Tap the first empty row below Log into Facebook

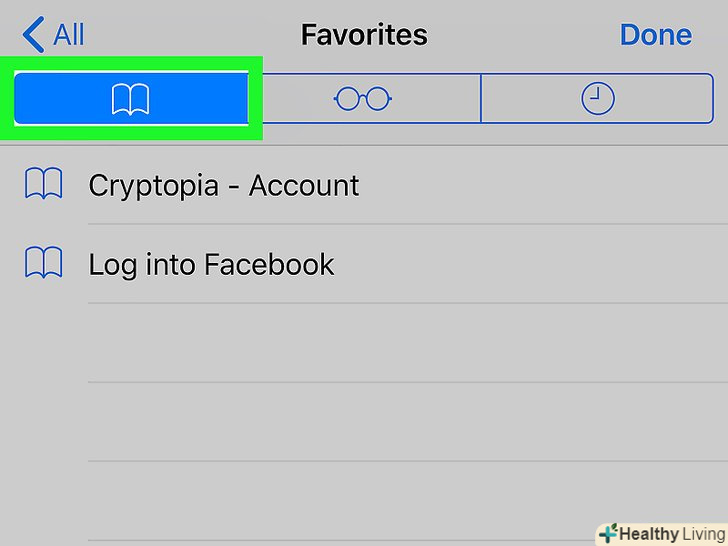click(400, 342)
